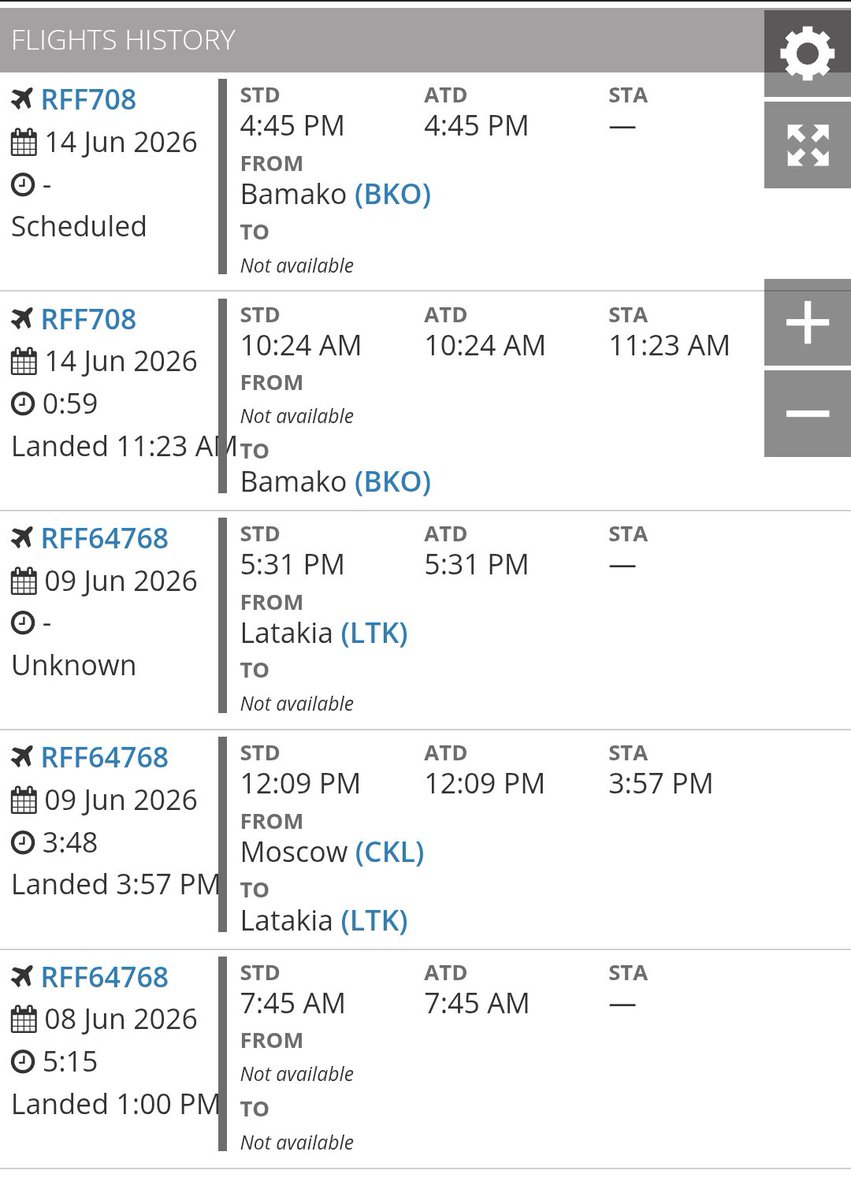Click the clock icon beside 3:48 duration
The width and height of the screenshot is (851, 1200).
23,843
